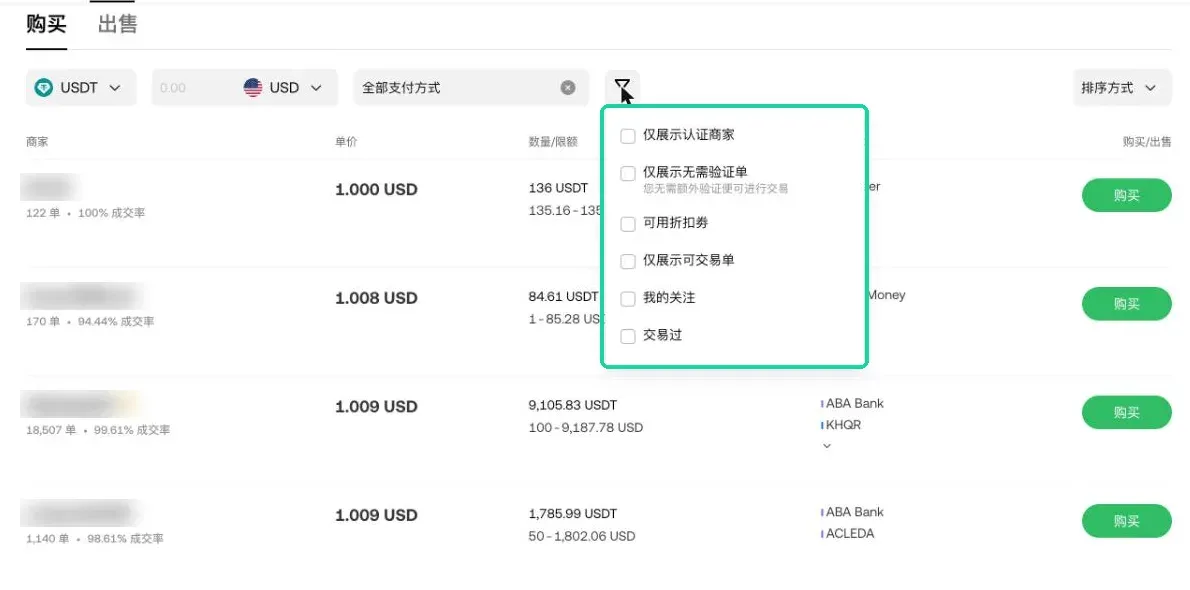The width and height of the screenshot is (1190, 590).
Task: Expand more payment methods below KHQR
Action: tap(826, 446)
